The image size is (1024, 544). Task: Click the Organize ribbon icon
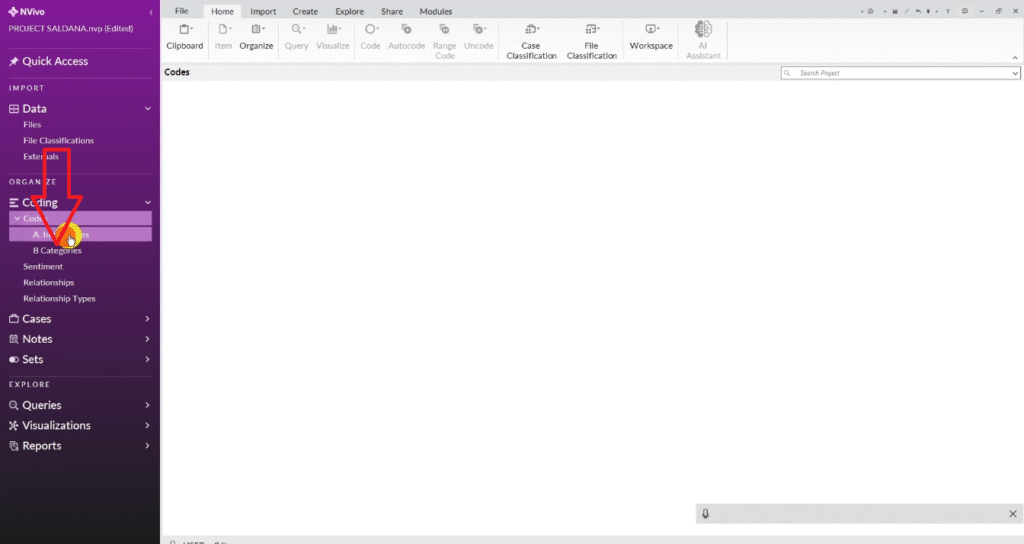256,36
